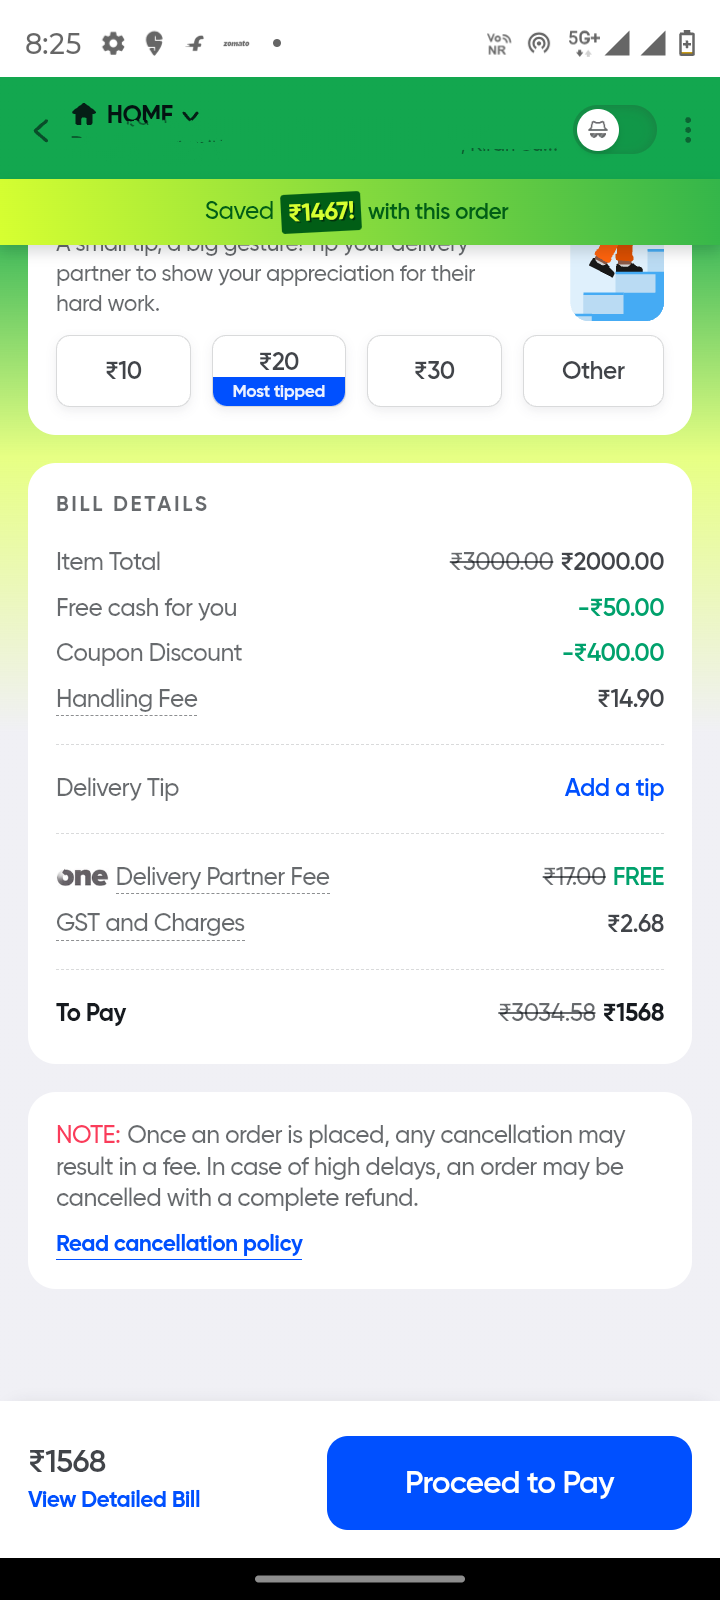Image resolution: width=720 pixels, height=1600 pixels.
Task: Select the ₹20 Most tipped option
Action: 279,371
